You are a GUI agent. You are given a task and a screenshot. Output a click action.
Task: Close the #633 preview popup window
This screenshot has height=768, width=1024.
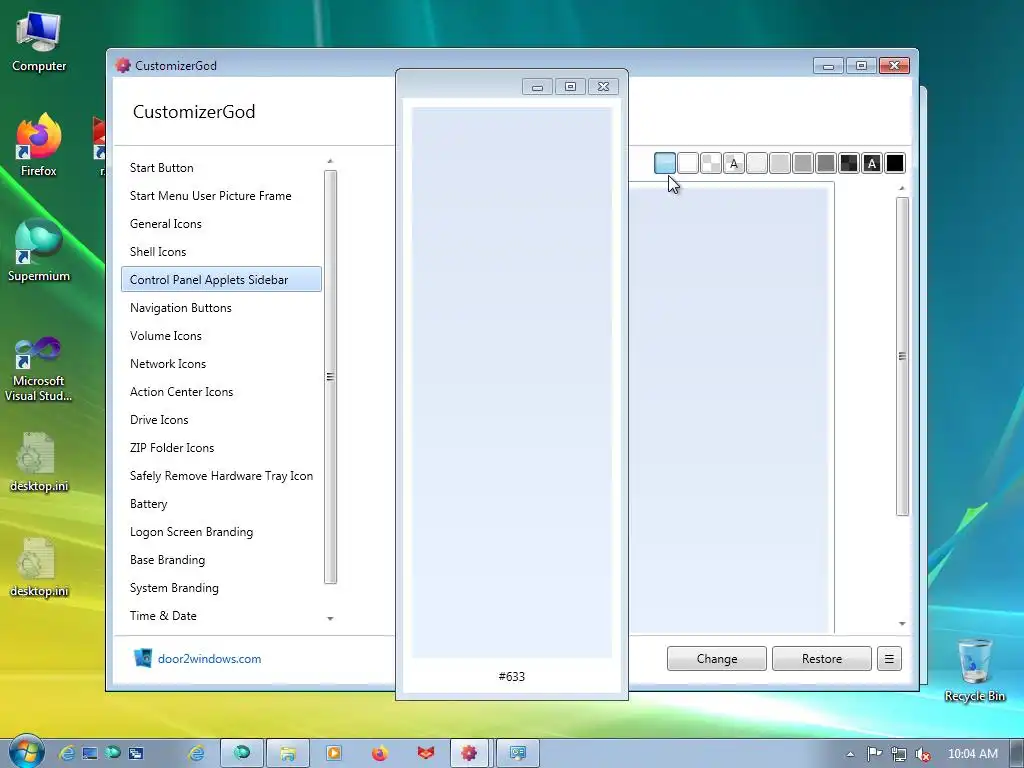pos(603,86)
